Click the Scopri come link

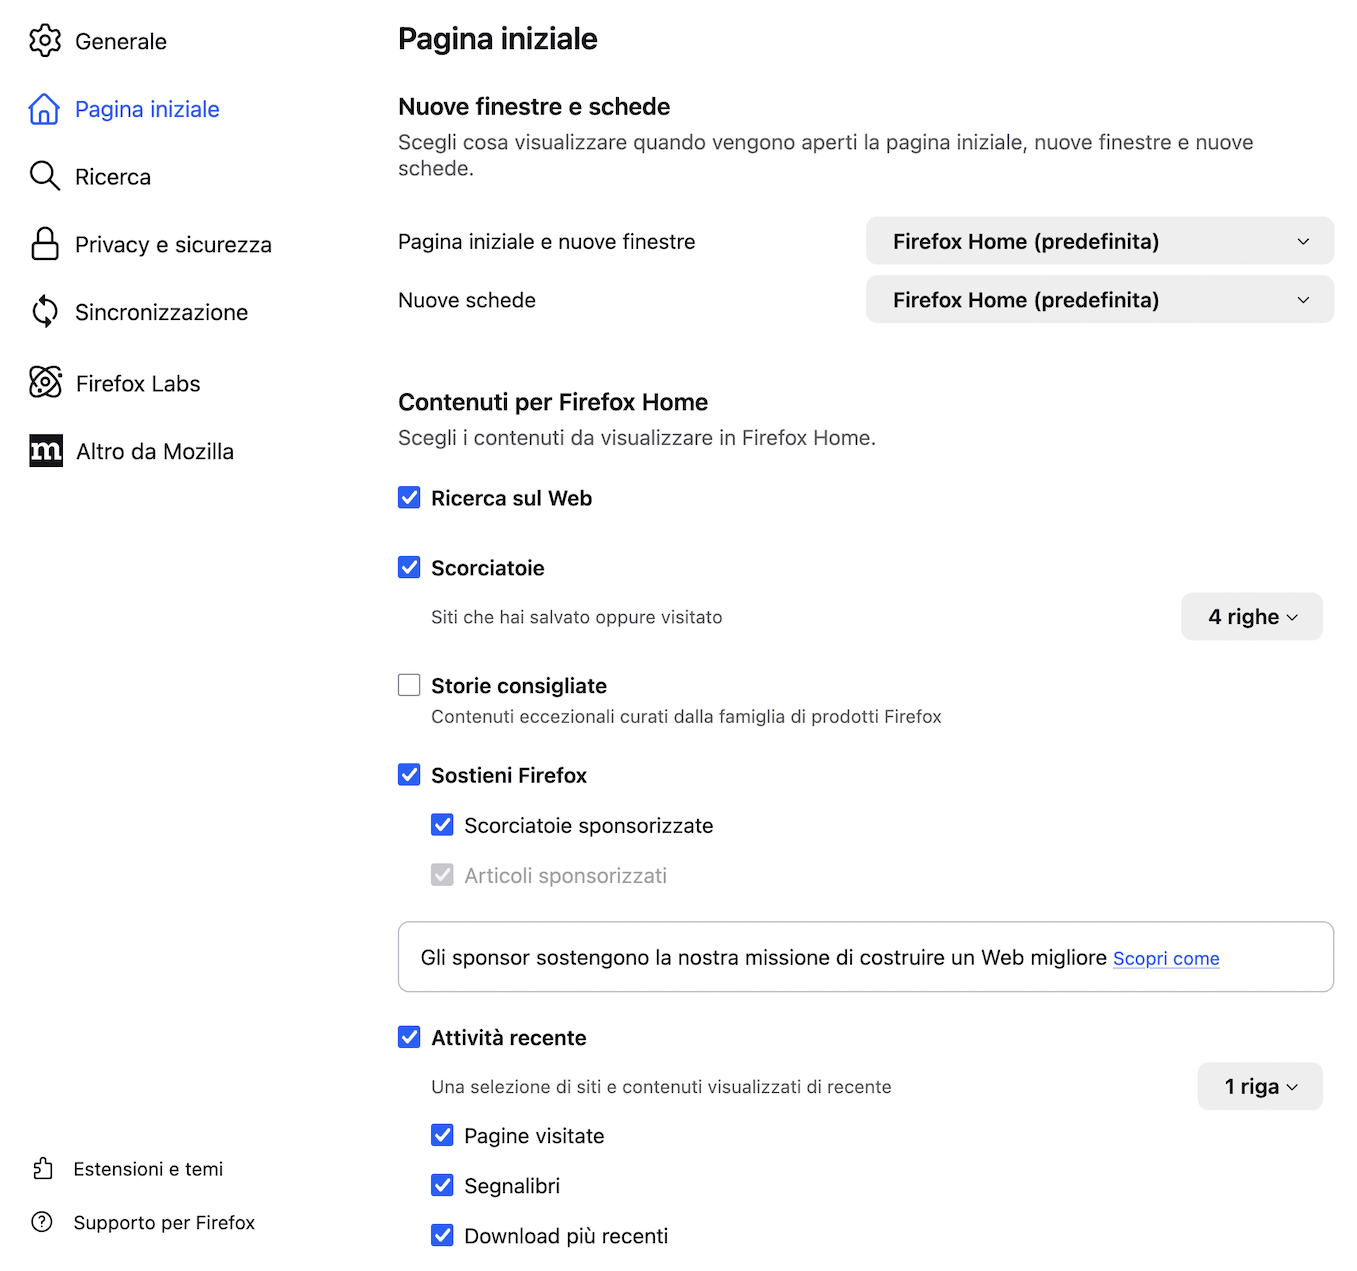pos(1166,957)
